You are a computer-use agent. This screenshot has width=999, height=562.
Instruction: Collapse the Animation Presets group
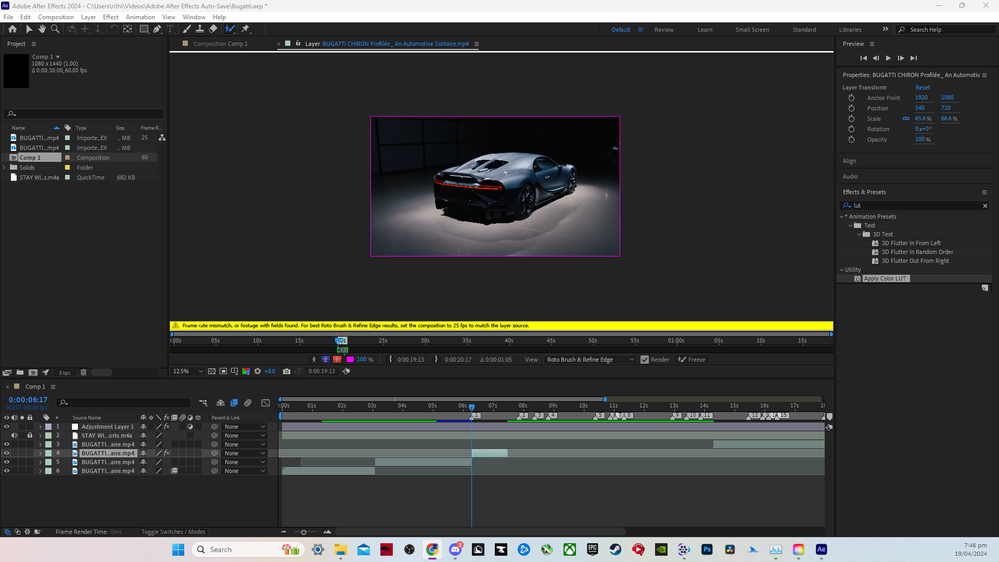pyautogui.click(x=842, y=217)
